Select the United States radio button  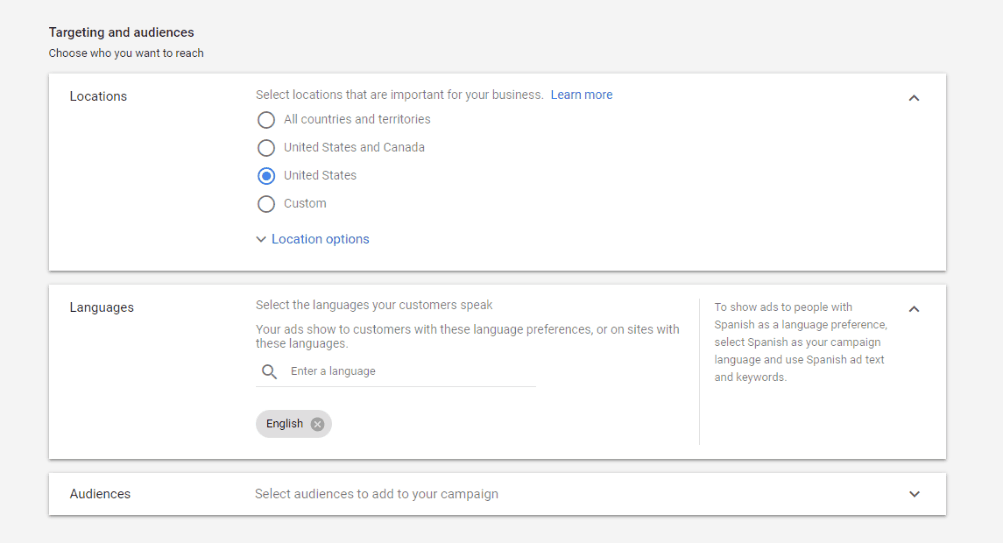tap(266, 176)
